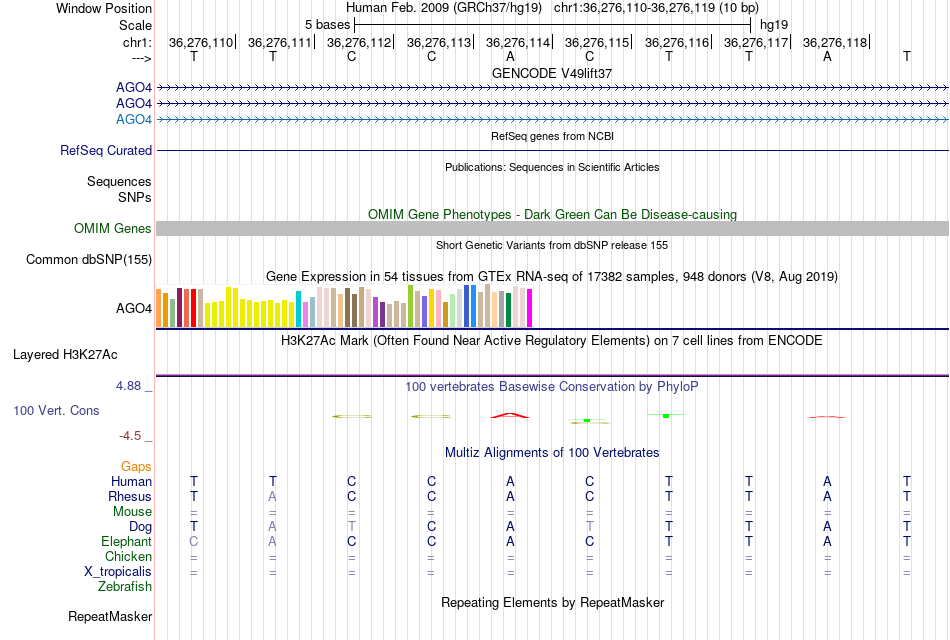Screen dimensions: 950x640
Task: Click the Sequences track label
Action: pos(119,181)
